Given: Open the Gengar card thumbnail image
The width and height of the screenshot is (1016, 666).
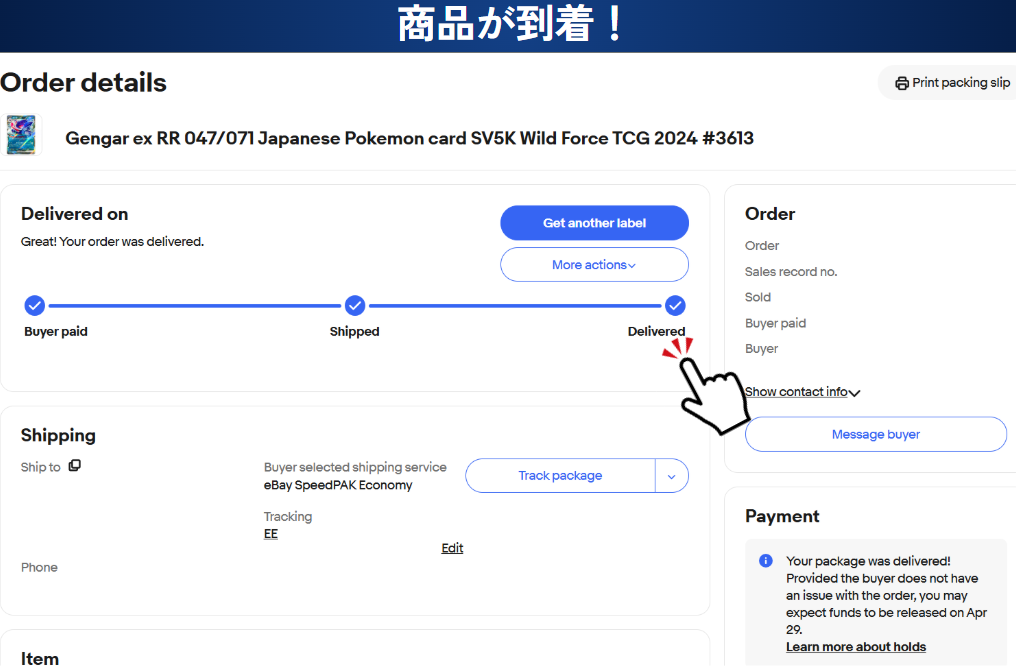Looking at the screenshot, I should [21, 135].
